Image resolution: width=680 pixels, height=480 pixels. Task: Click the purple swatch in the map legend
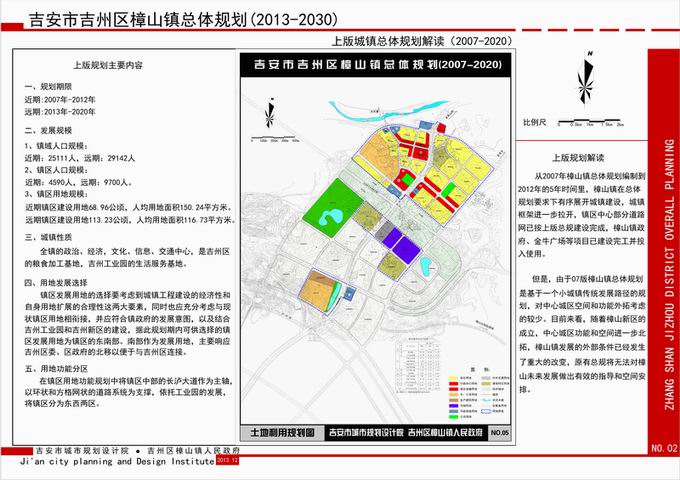point(453,405)
